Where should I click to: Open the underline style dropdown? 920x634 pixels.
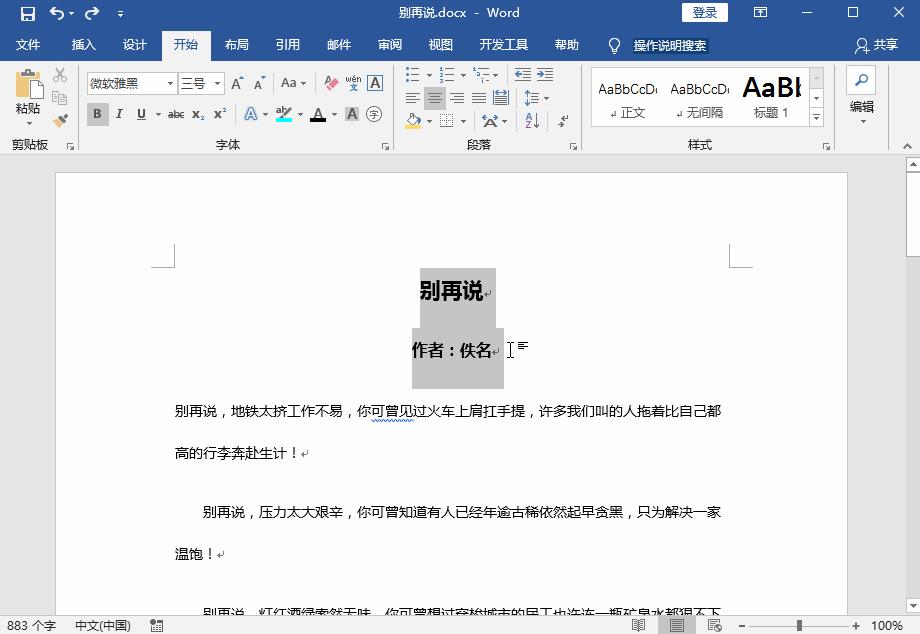156,114
